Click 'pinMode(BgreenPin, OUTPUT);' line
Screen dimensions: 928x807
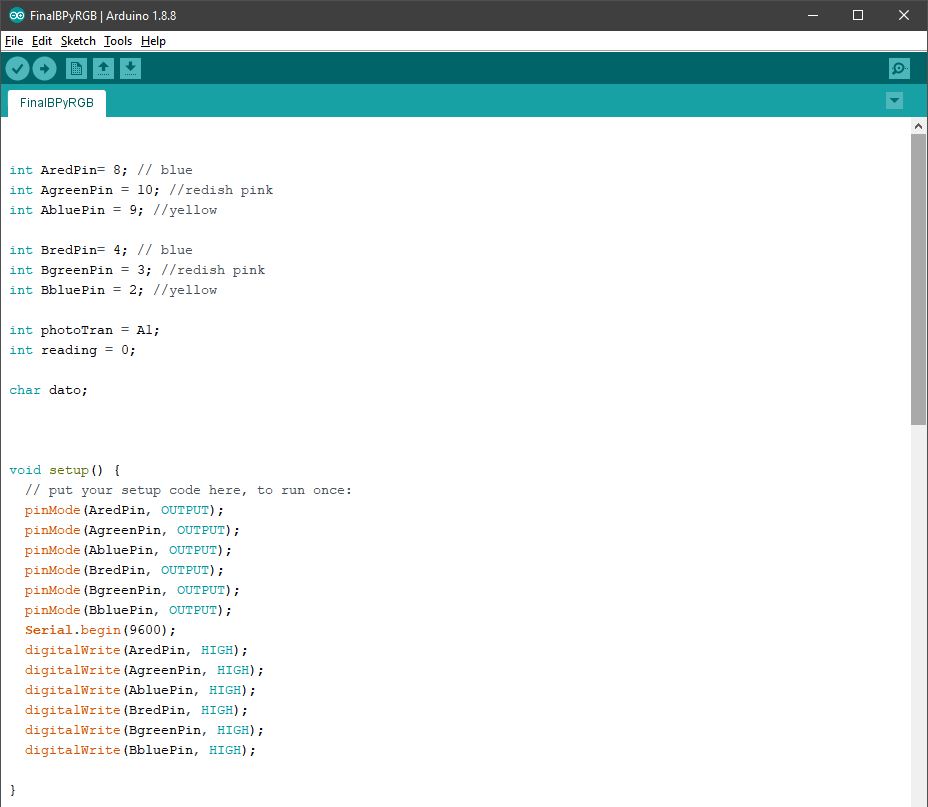(x=132, y=590)
